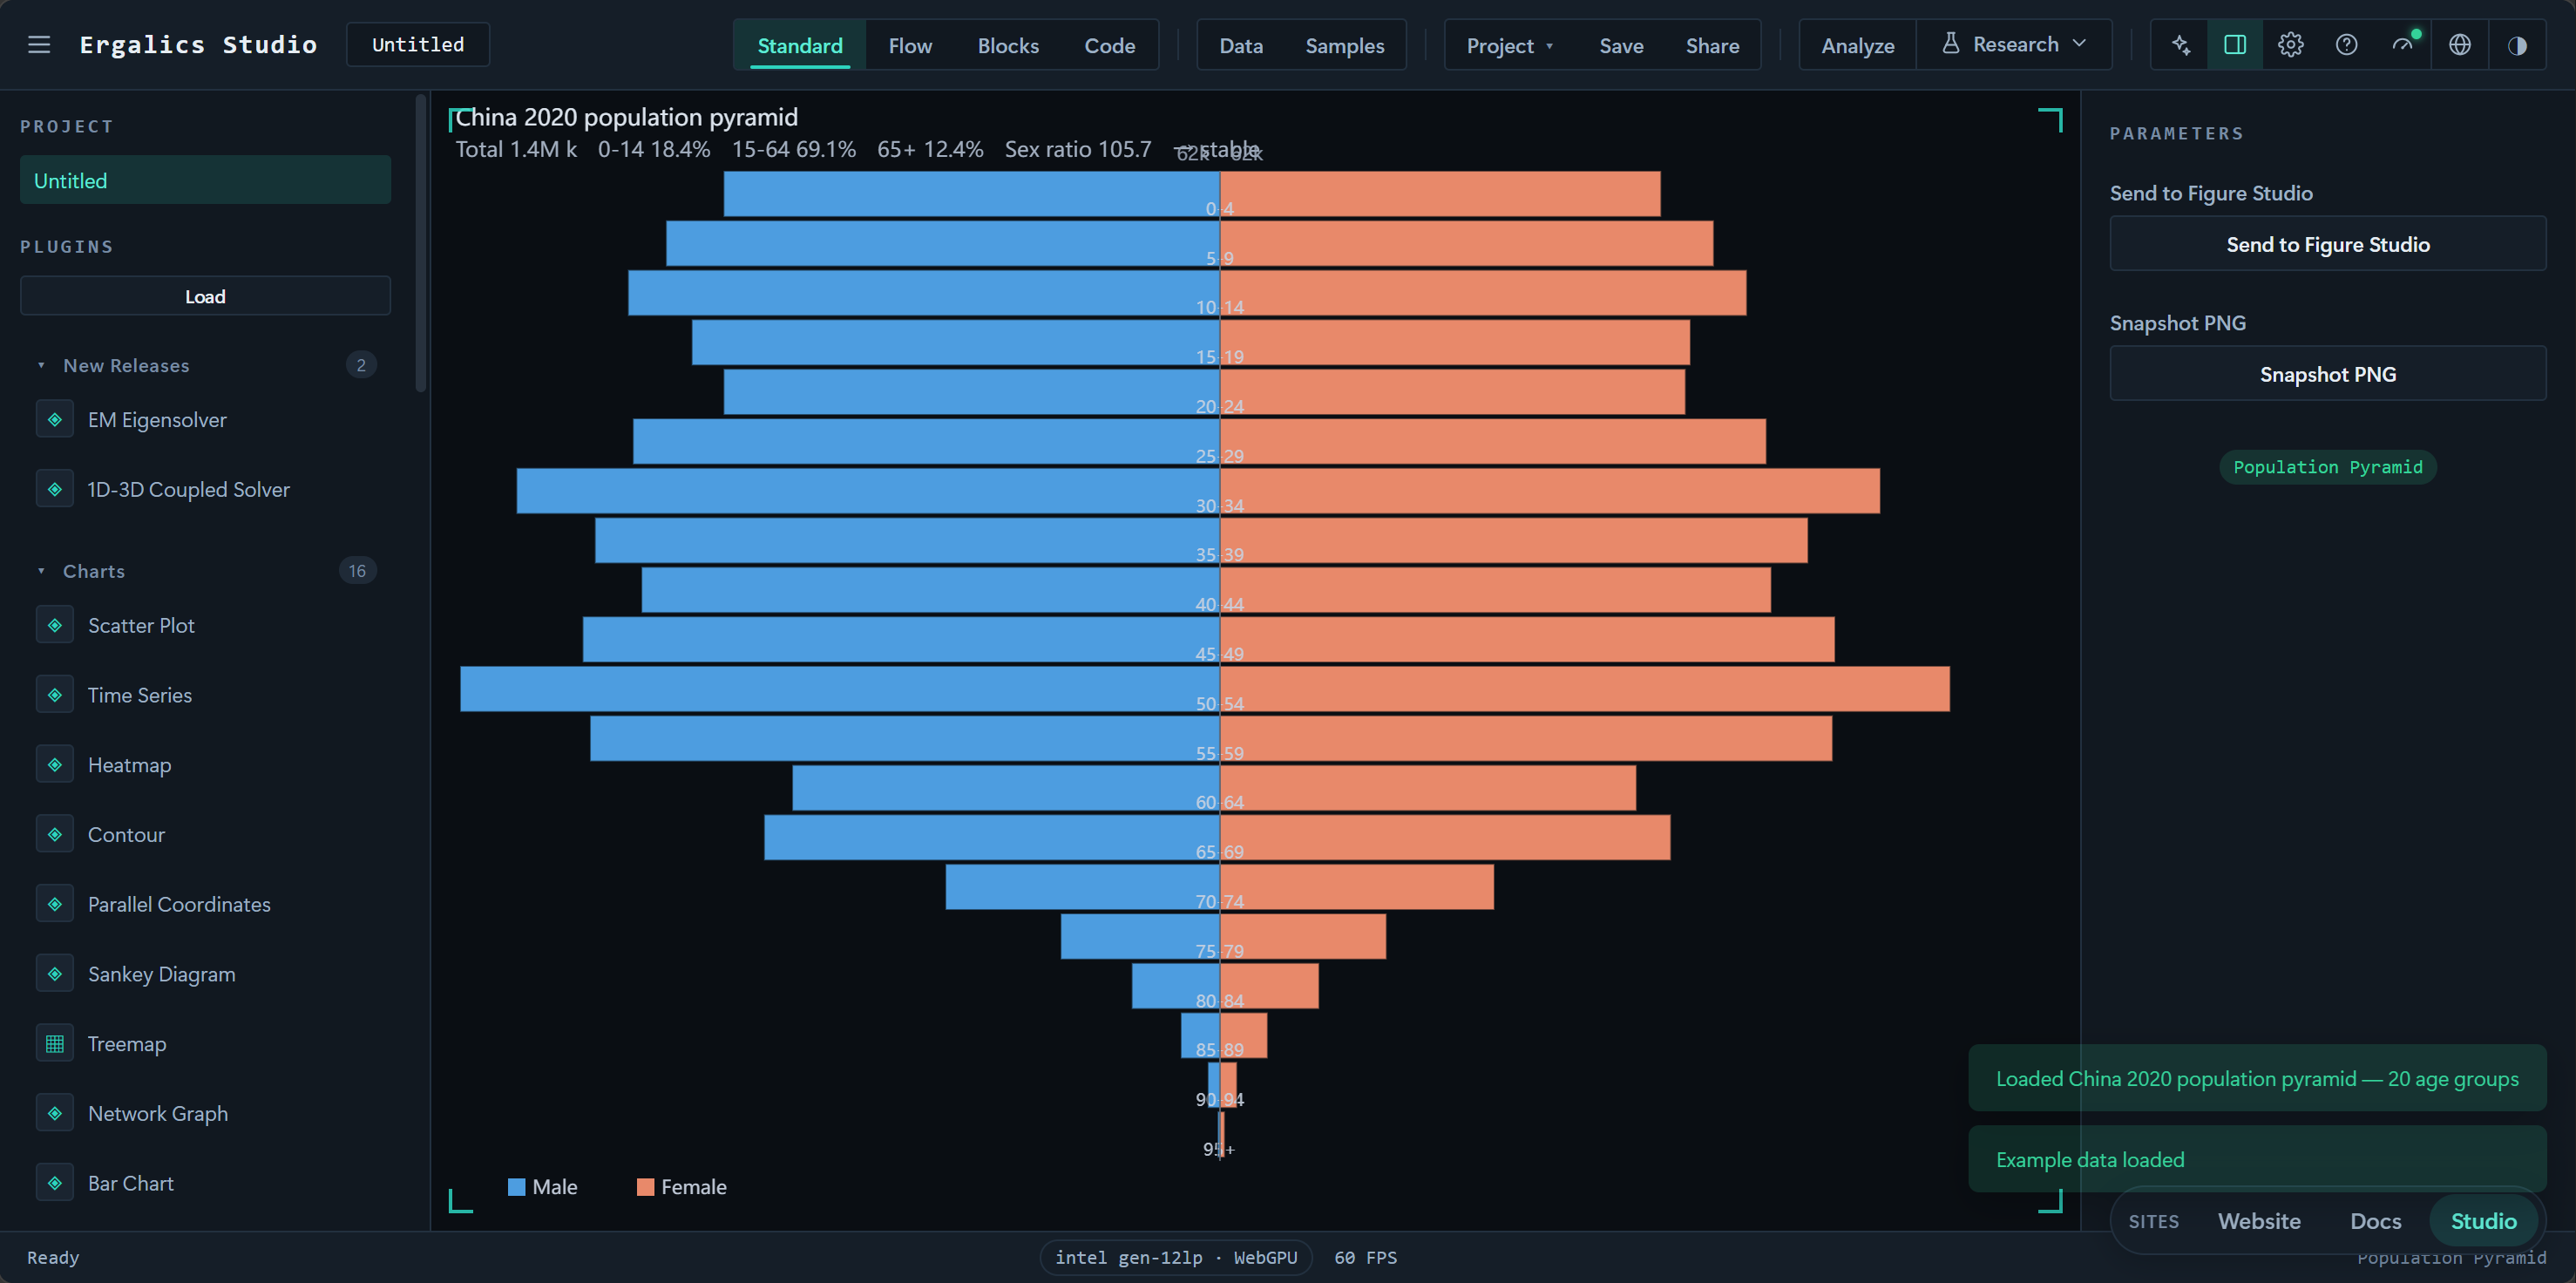Open the Samples view

(1345, 45)
